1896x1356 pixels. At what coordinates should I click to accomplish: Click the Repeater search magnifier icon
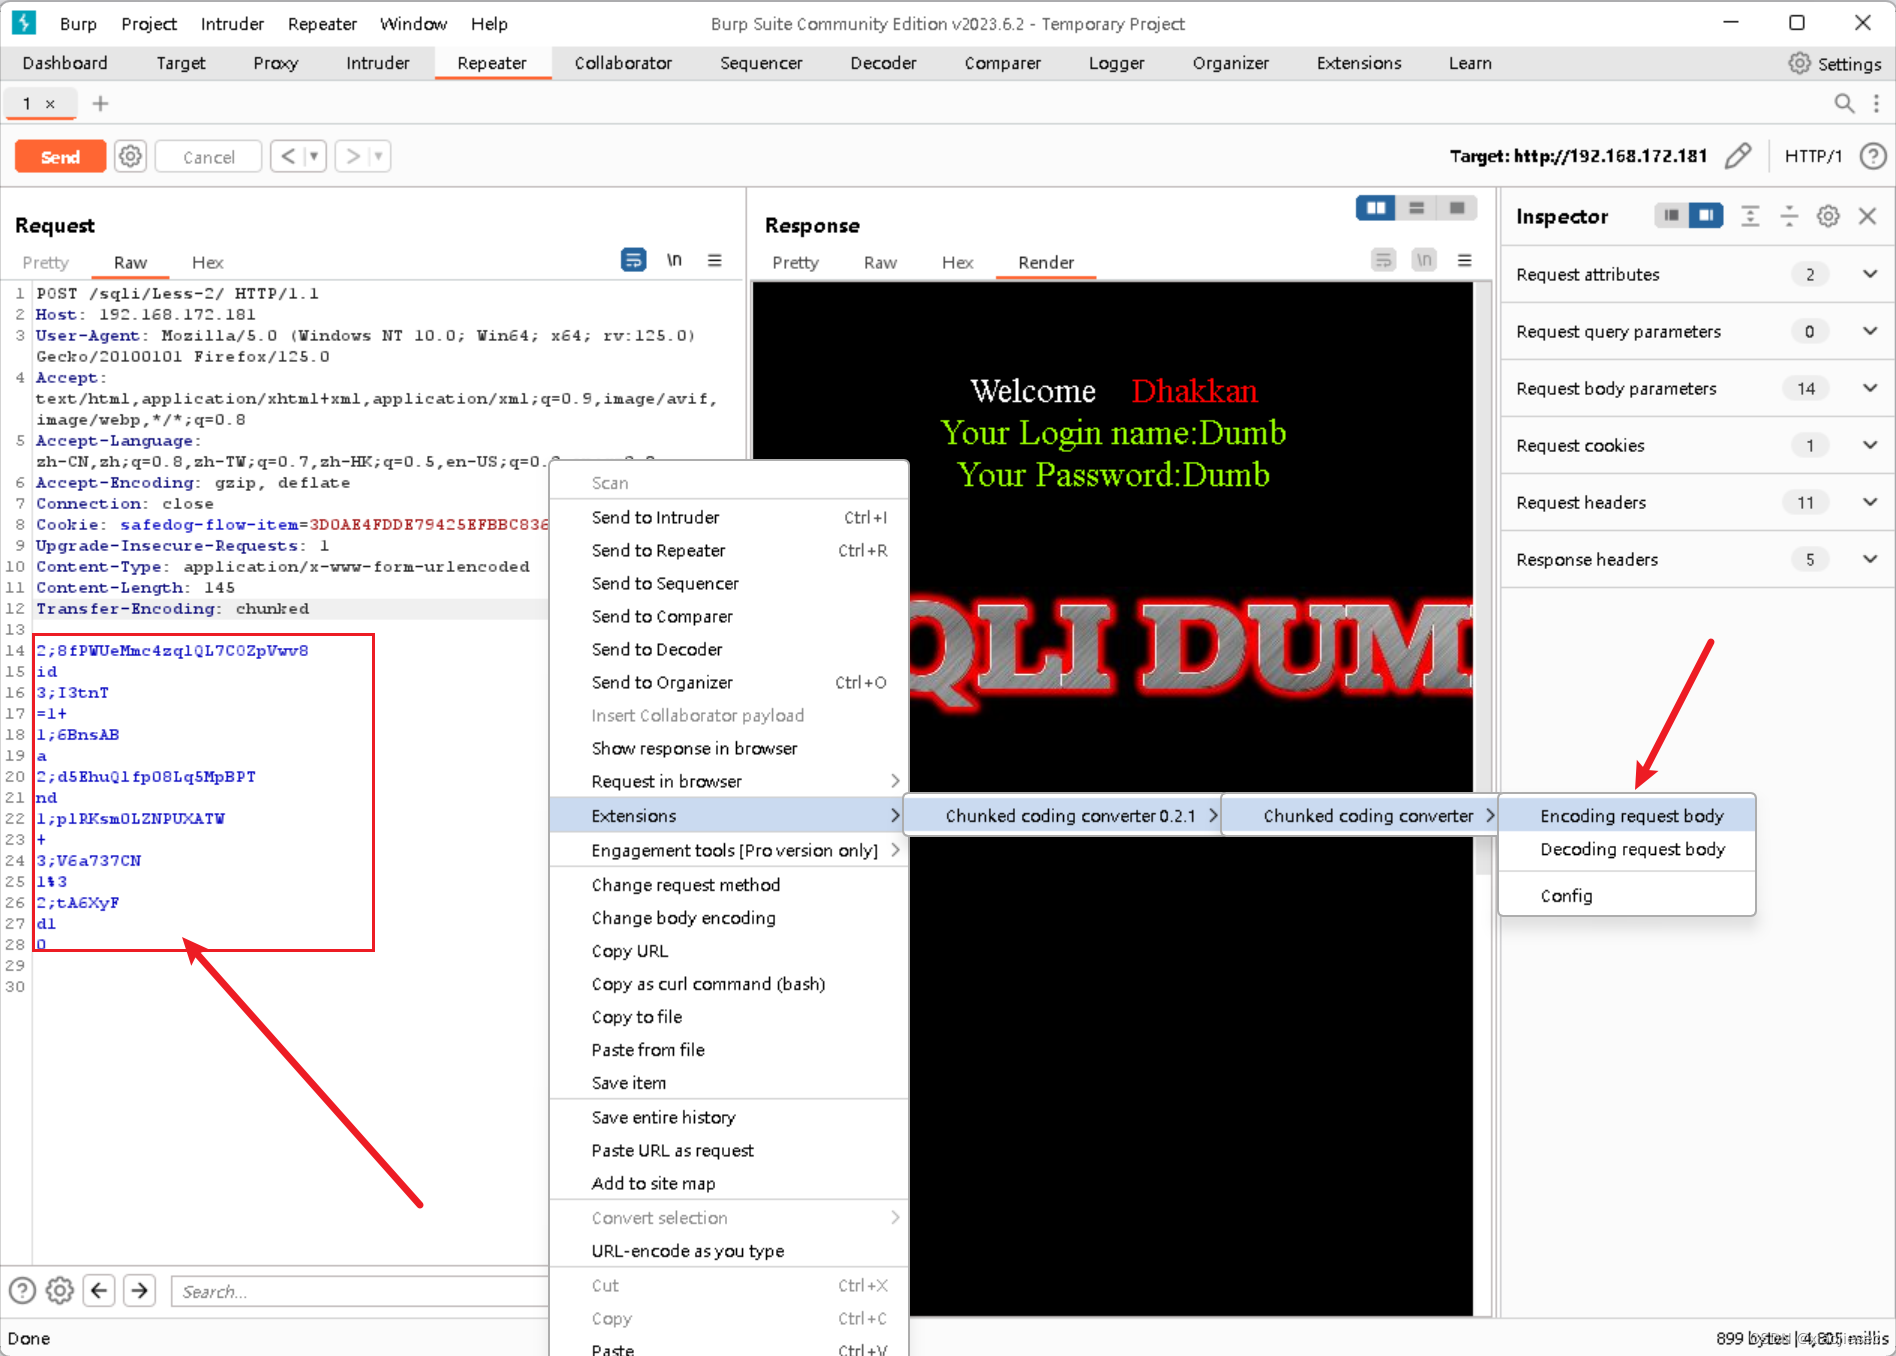1845,103
